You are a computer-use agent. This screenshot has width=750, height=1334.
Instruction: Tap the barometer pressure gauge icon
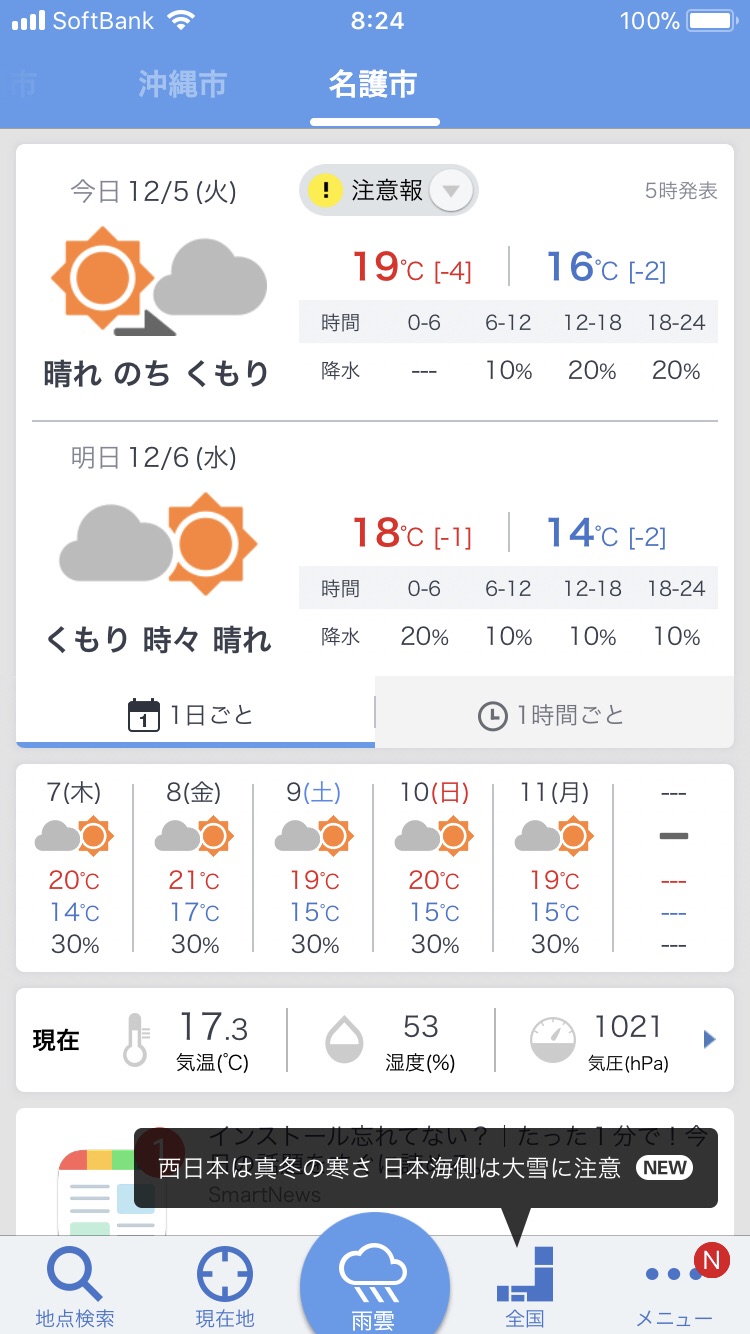point(553,1040)
